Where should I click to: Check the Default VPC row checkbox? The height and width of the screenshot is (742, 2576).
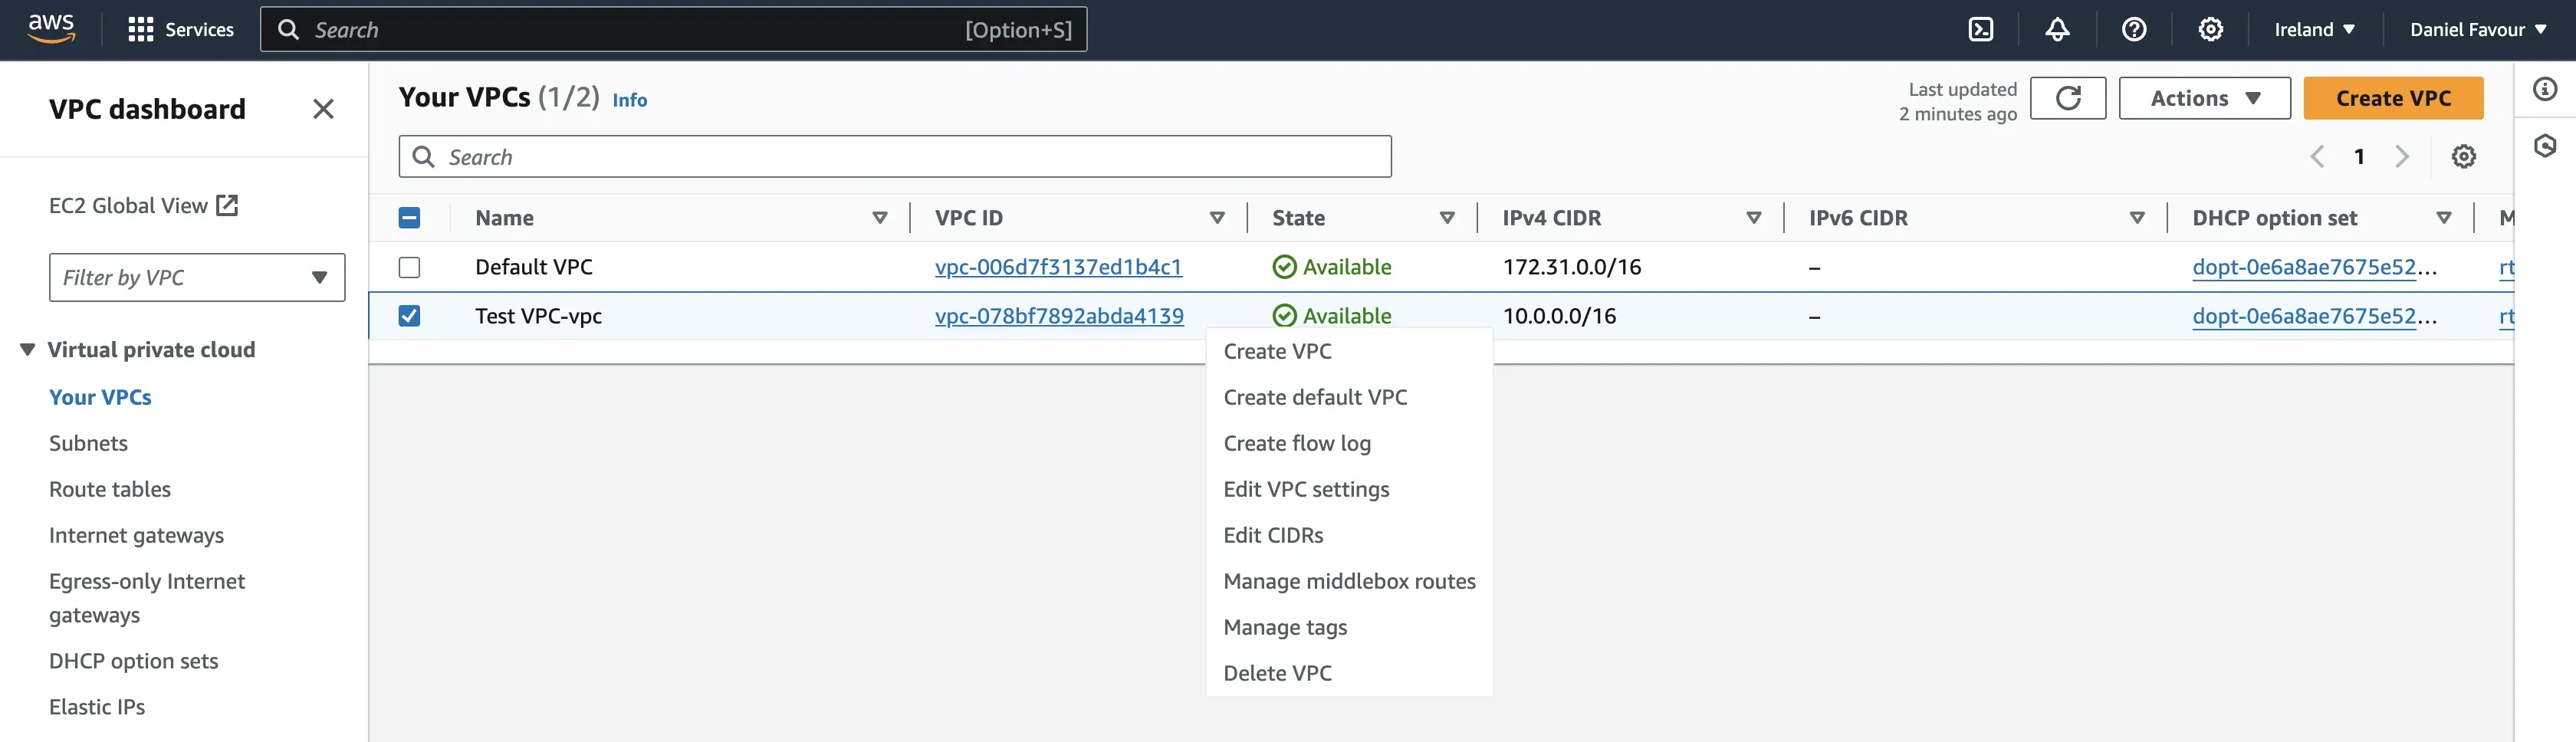point(409,267)
